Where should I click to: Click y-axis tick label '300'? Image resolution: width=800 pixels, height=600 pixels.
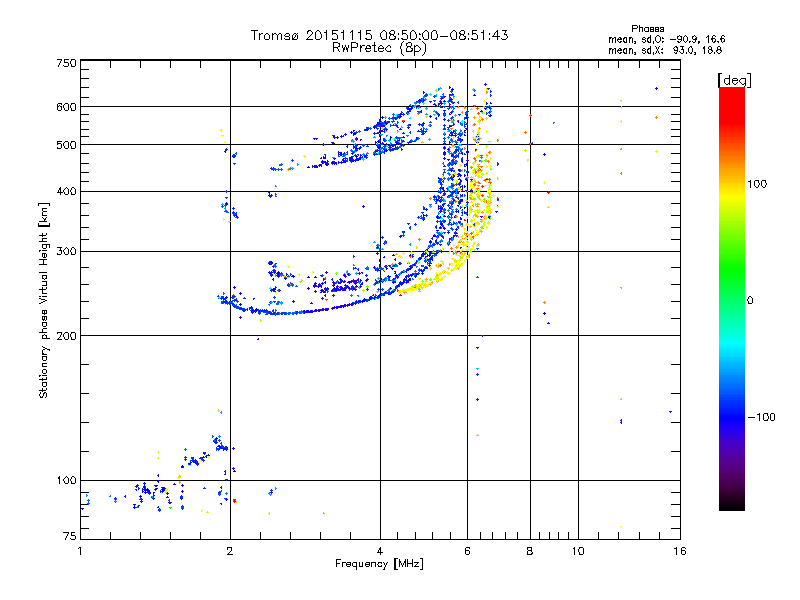click(66, 252)
